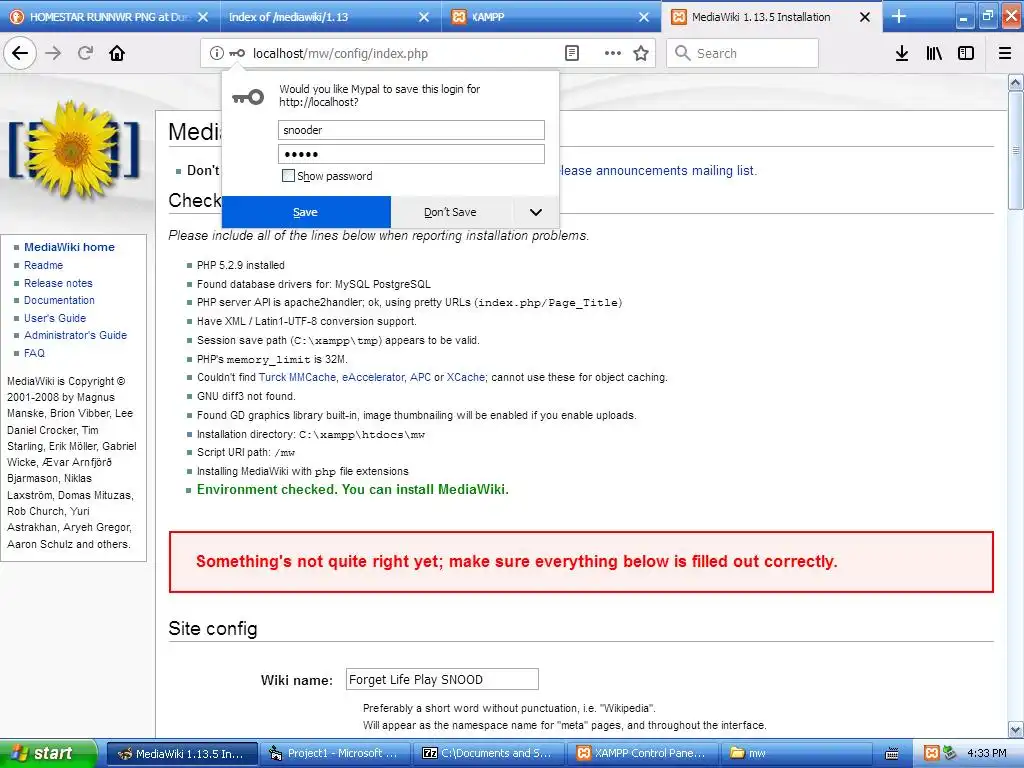Open on-screen keyboard taskbar icon
The image size is (1024, 768).
pyautogui.click(x=892, y=753)
